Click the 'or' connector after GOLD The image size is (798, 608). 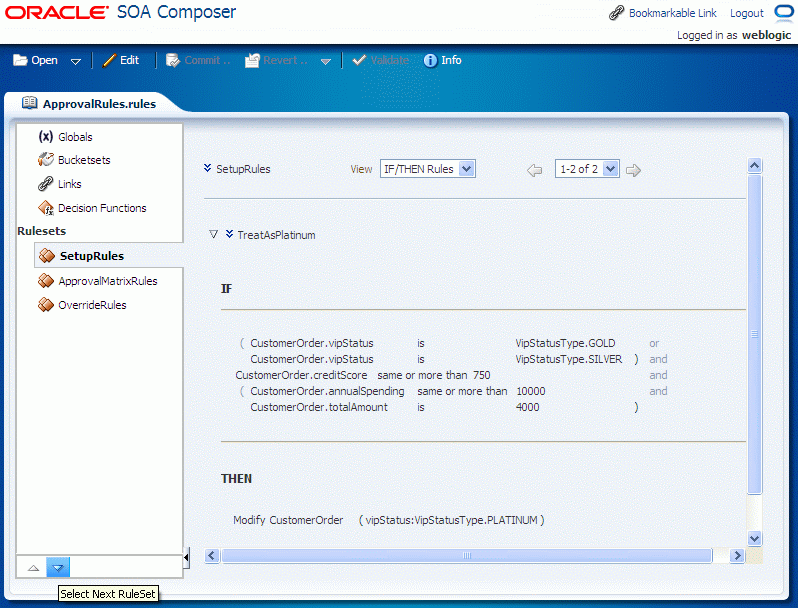click(654, 343)
